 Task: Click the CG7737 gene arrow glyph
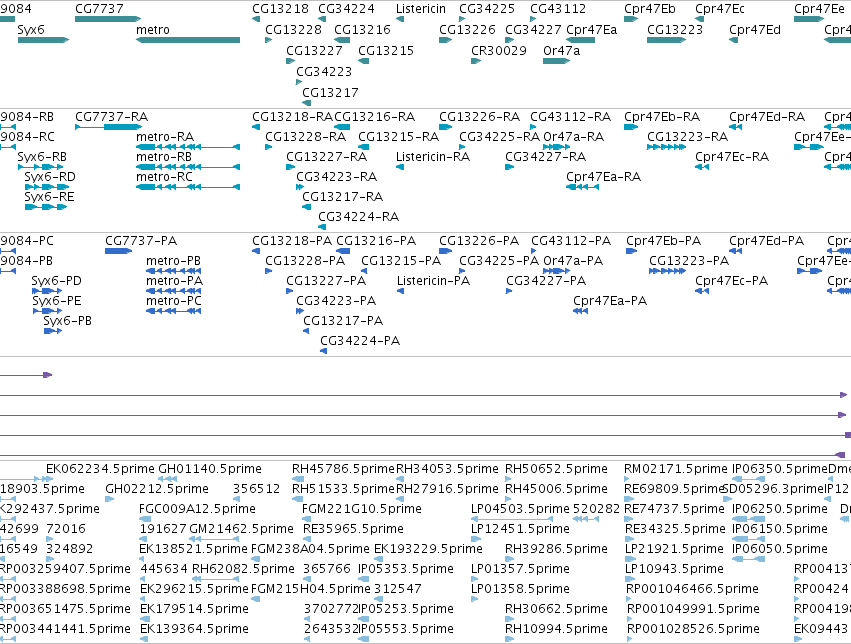[108, 19]
